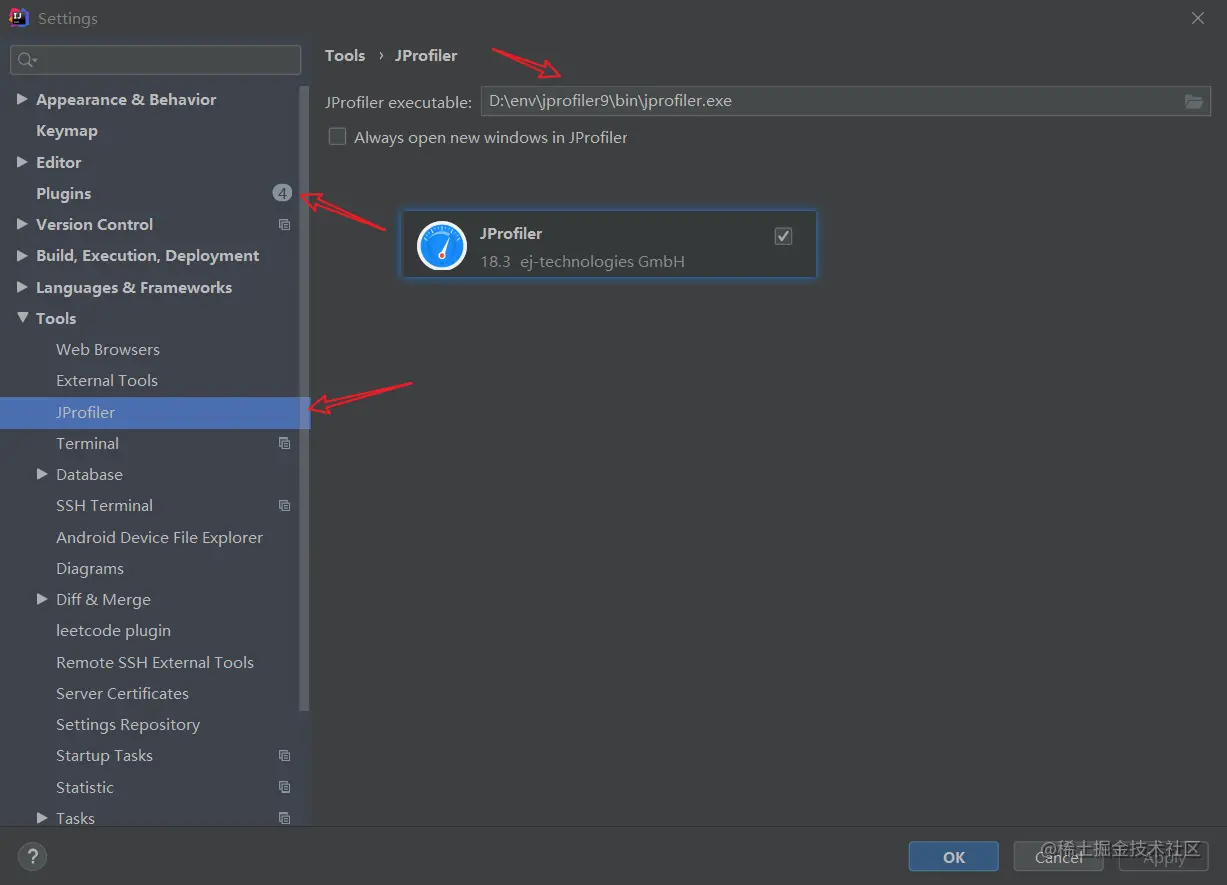The width and height of the screenshot is (1227, 885).
Task: Select Diagrams settings entry
Action: coord(90,568)
